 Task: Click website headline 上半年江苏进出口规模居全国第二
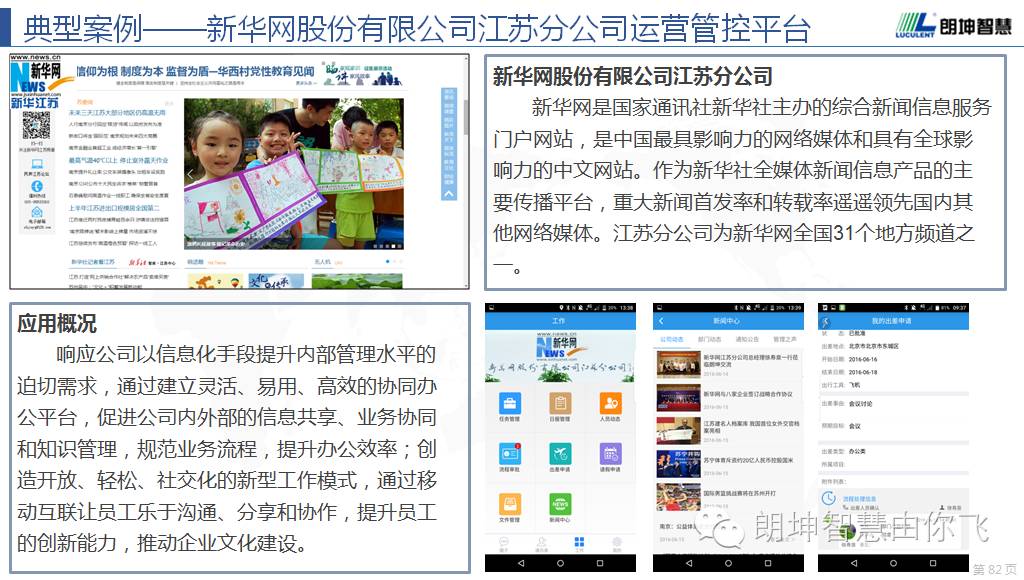click(x=114, y=208)
